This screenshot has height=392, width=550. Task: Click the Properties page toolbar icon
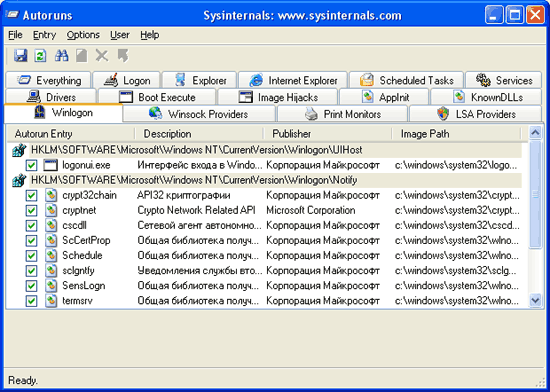tap(82, 56)
